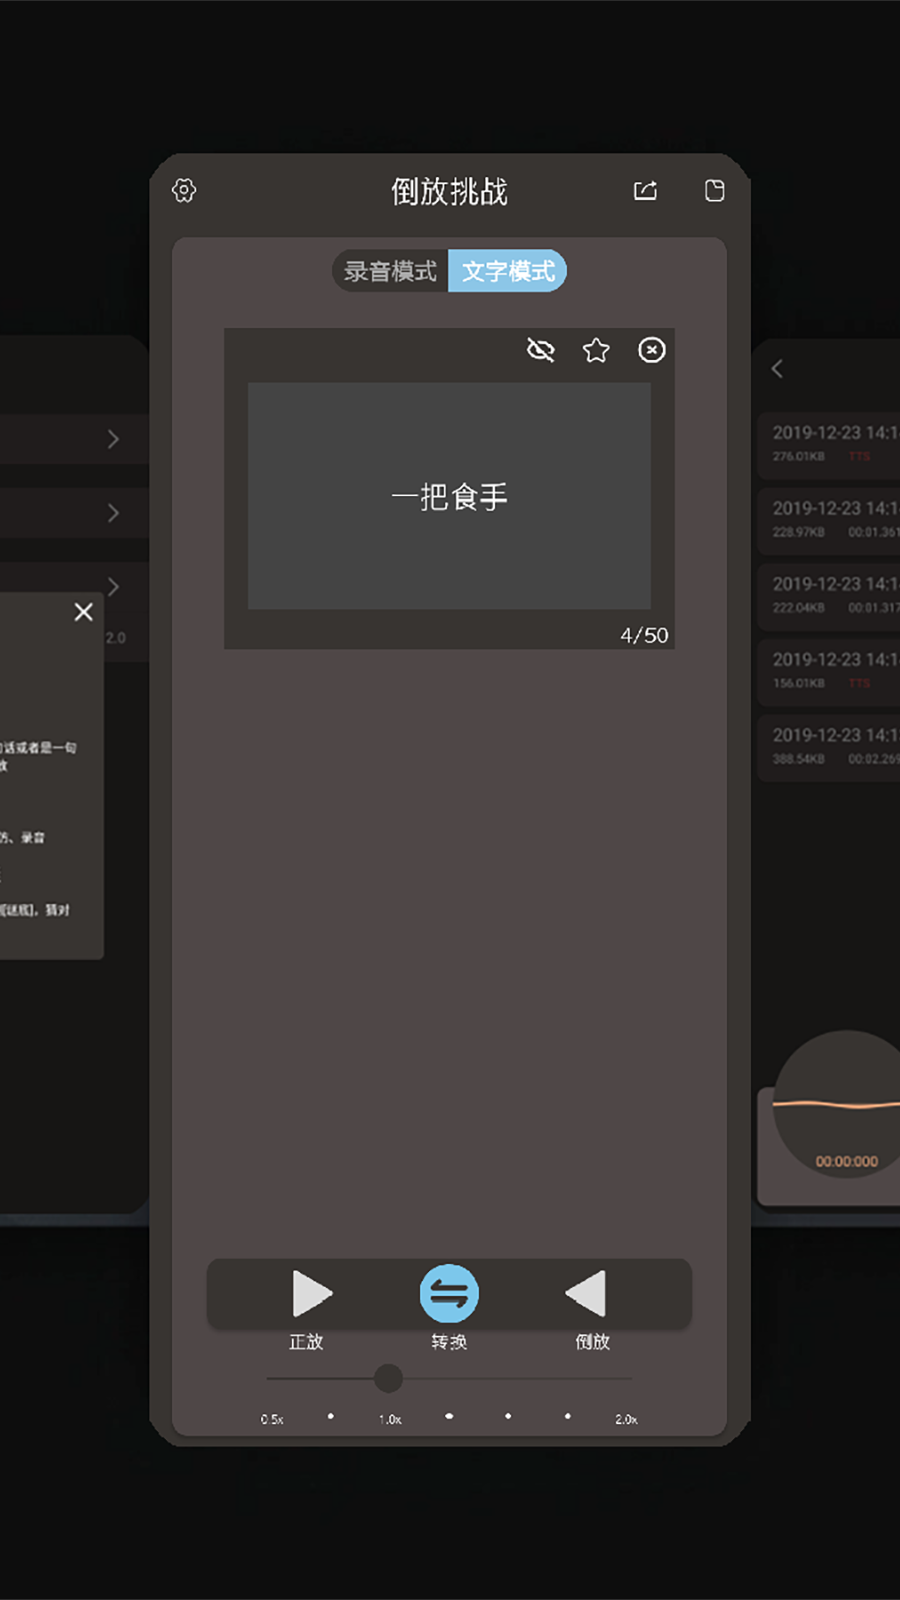The height and width of the screenshot is (1600, 900).
Task: Favorite the text with star icon
Action: [x=596, y=350]
